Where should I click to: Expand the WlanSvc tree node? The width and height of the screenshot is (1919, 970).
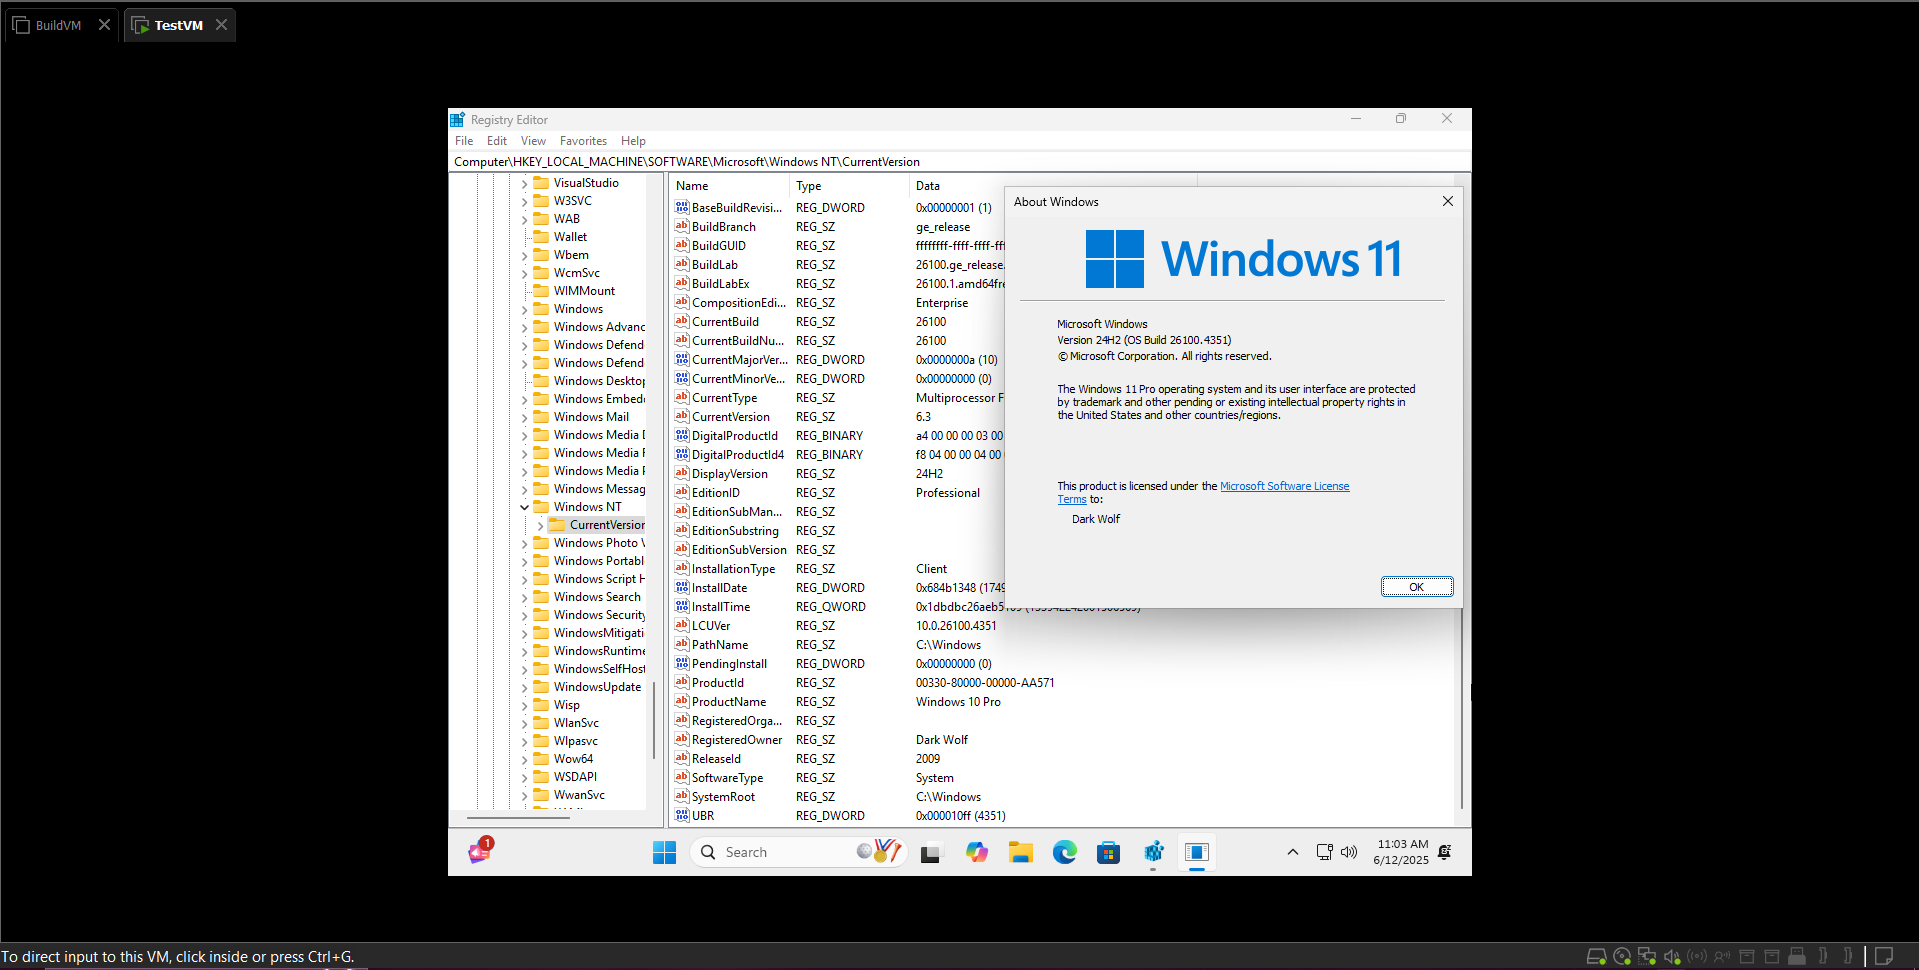(524, 723)
